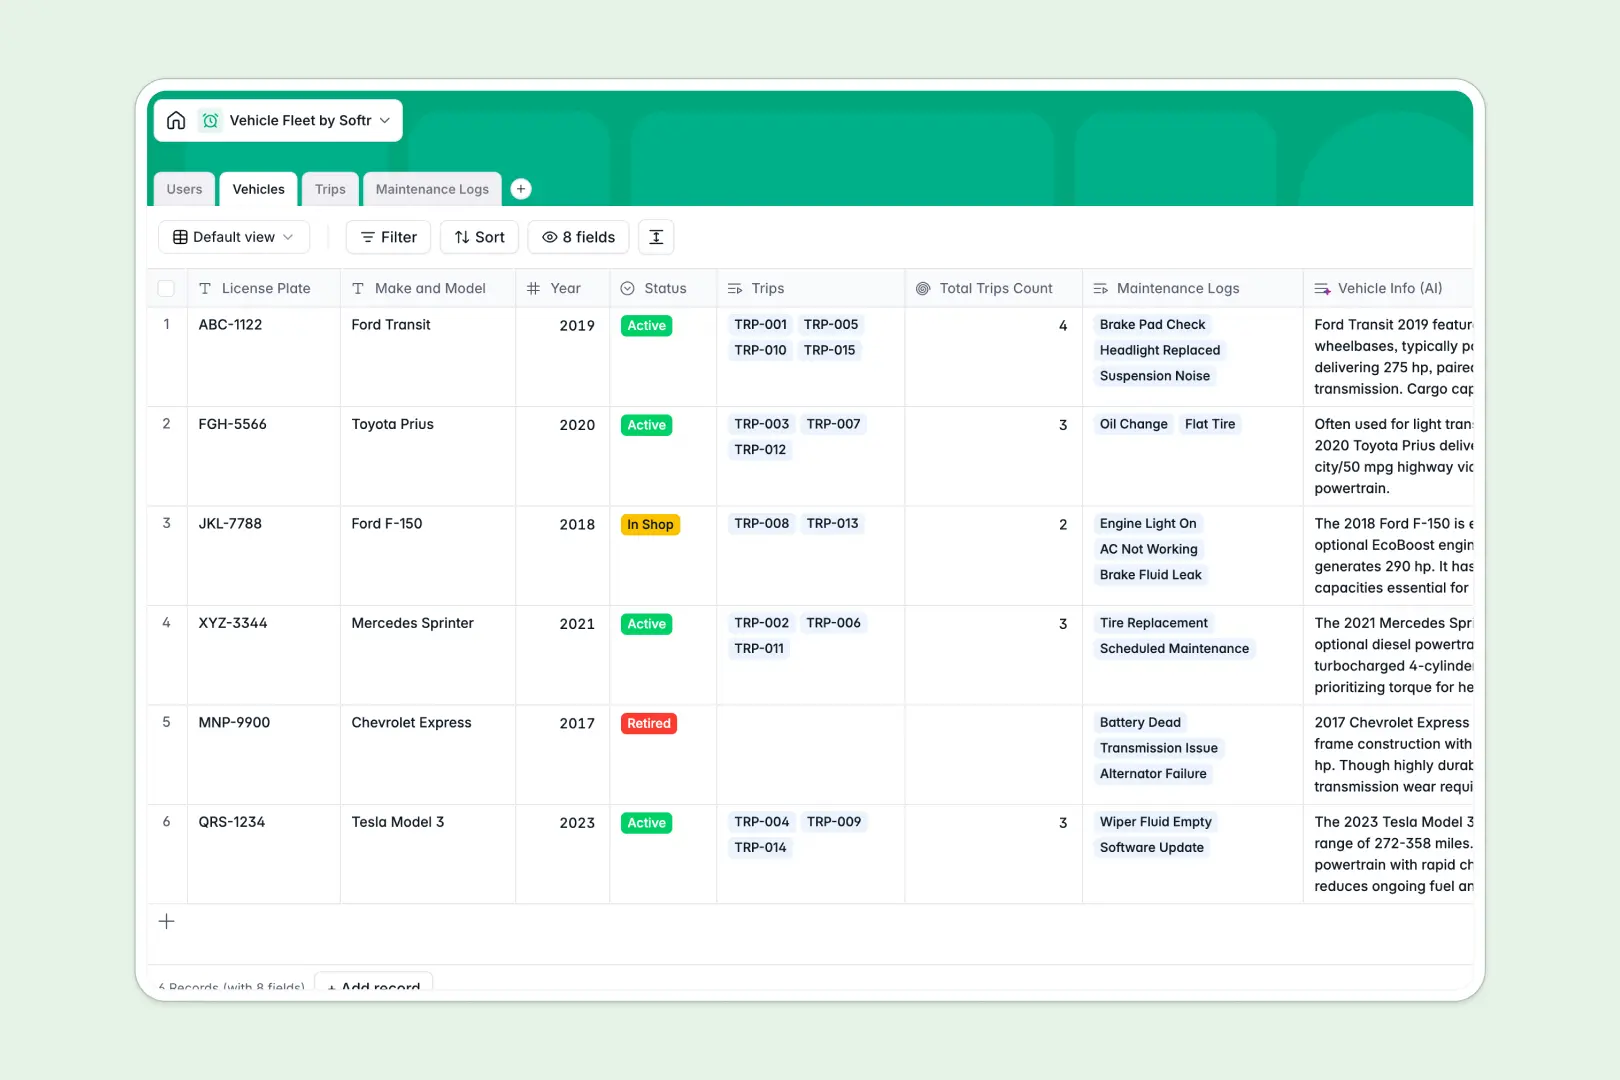Select row number 5
This screenshot has height=1080, width=1620.
coord(166,722)
